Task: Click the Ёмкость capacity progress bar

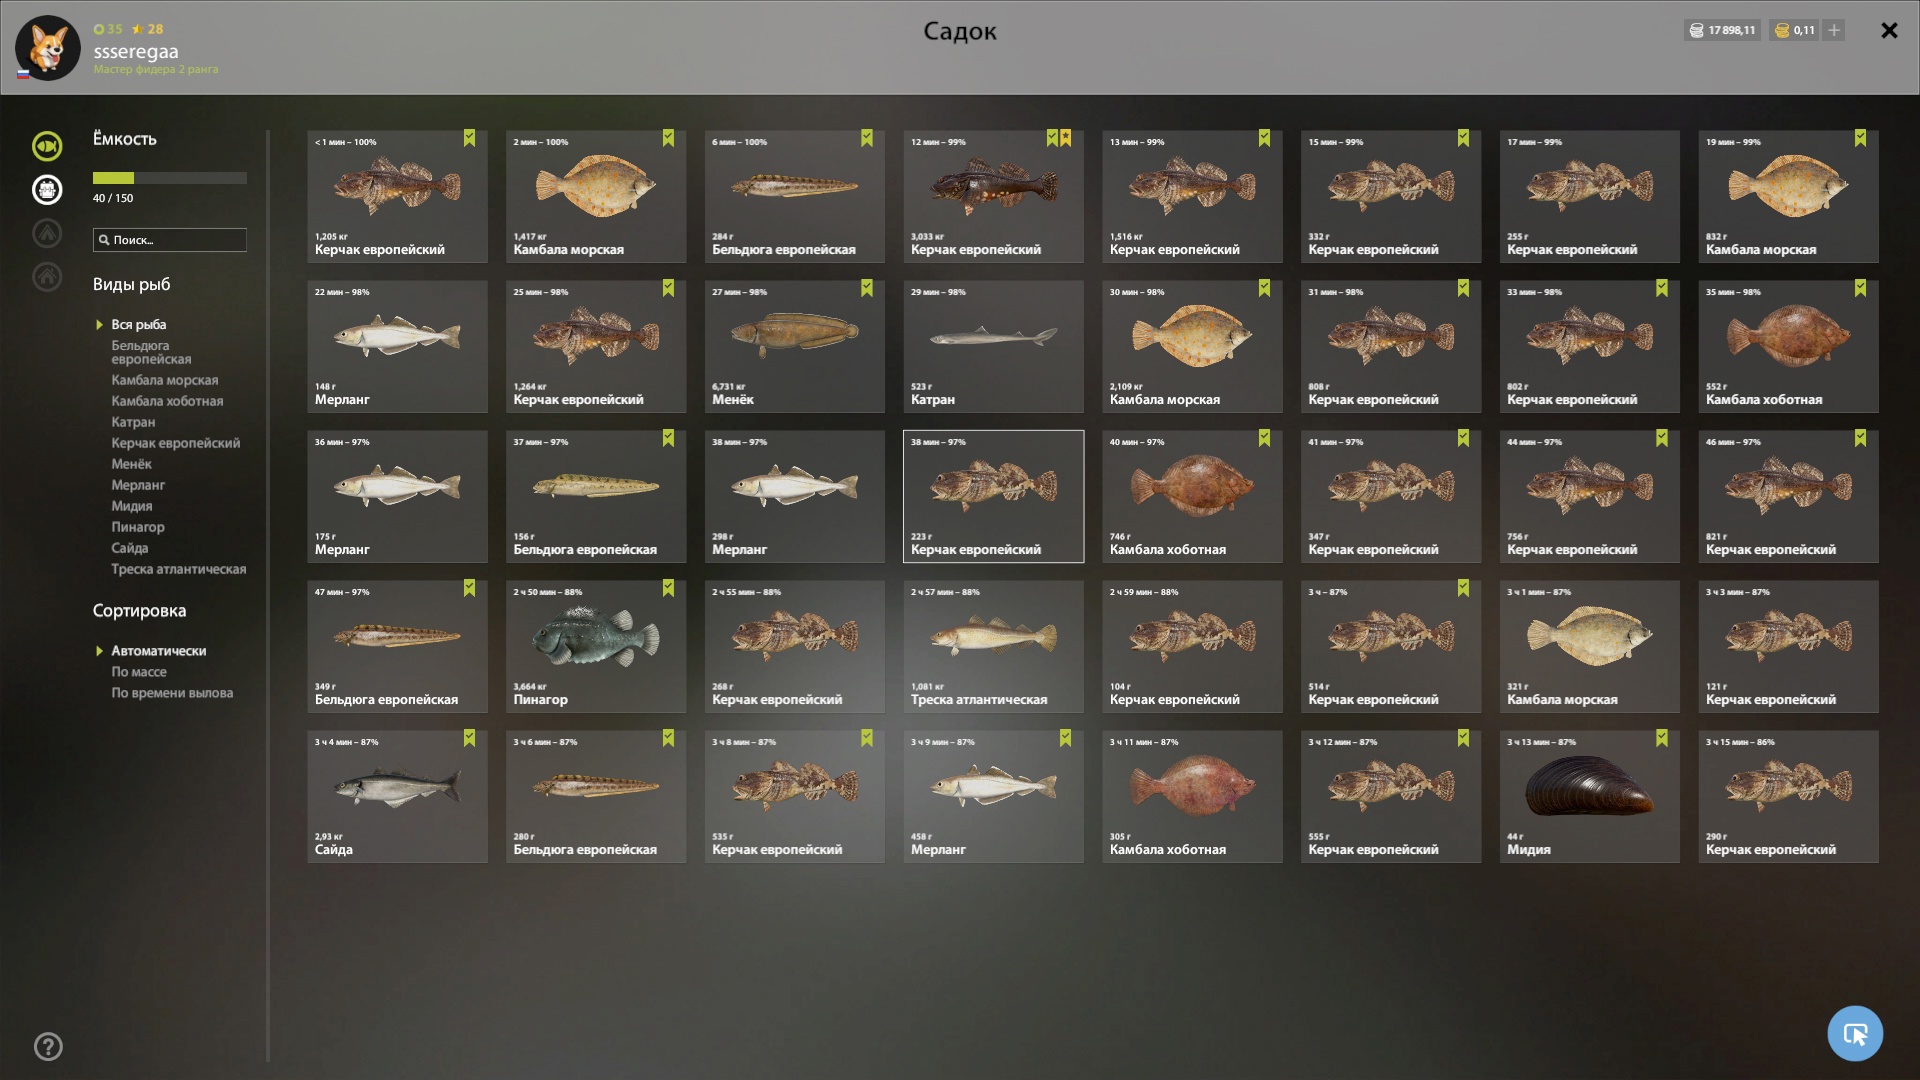Action: pos(170,178)
